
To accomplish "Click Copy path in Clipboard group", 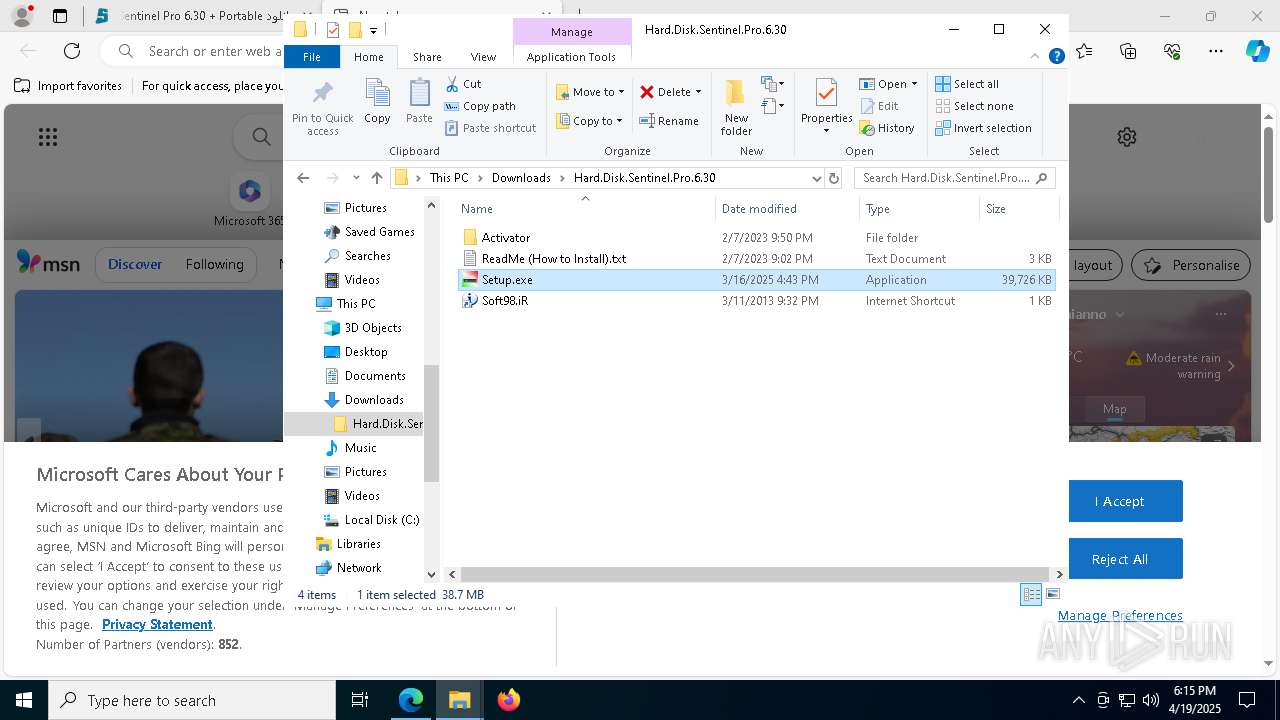I will pos(480,106).
